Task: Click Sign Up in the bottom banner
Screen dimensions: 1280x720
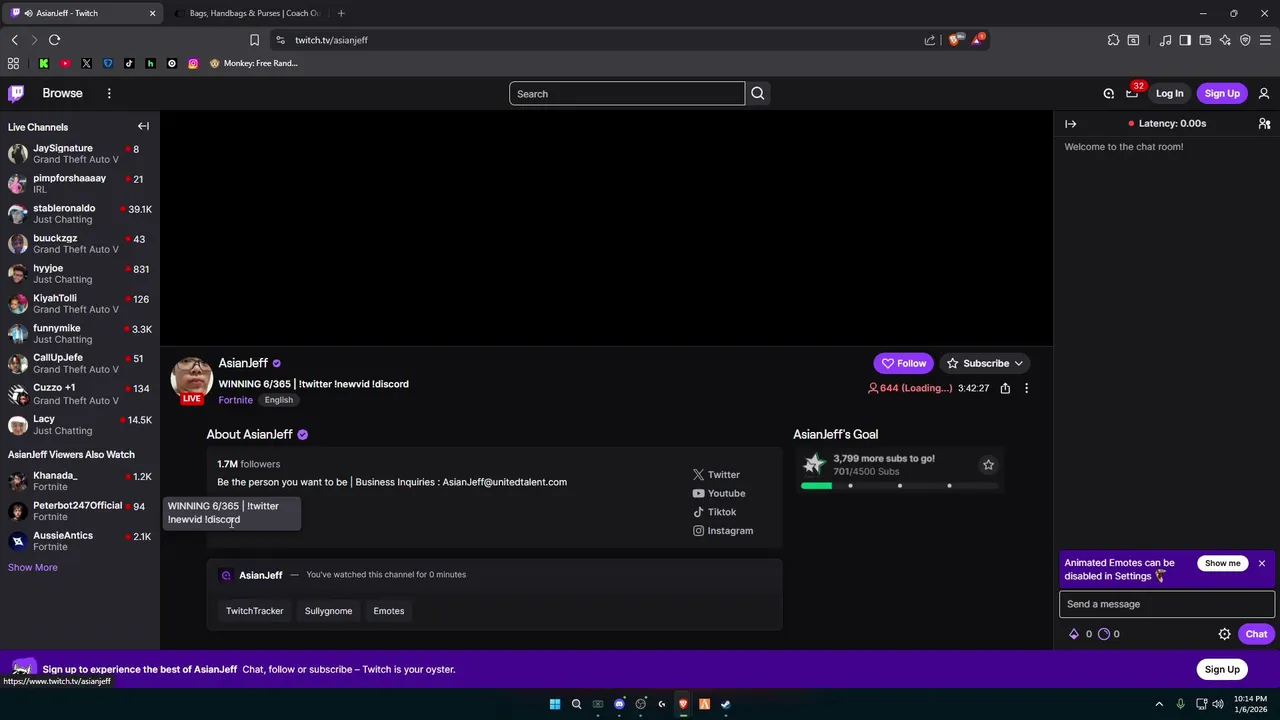Action: click(x=1222, y=669)
